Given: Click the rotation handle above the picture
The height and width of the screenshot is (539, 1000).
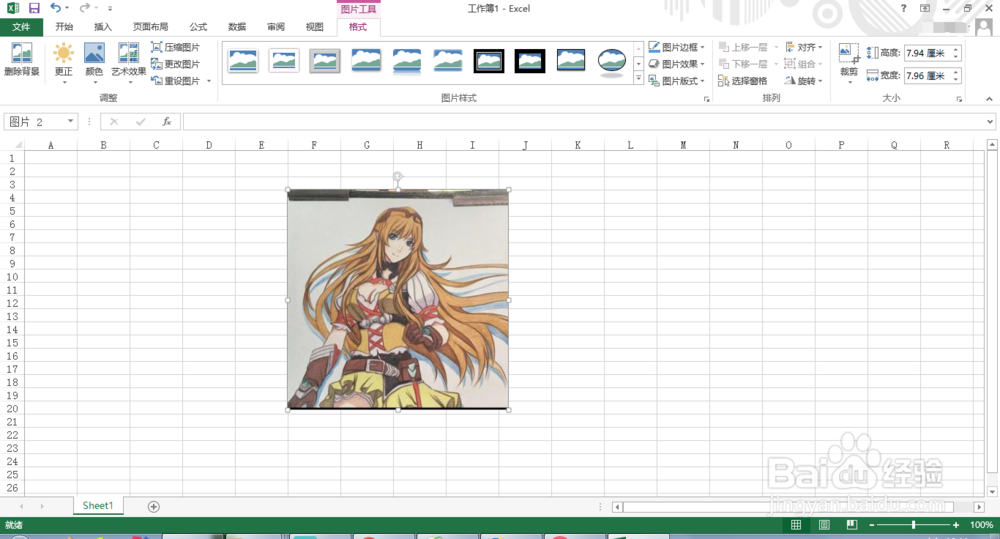Looking at the screenshot, I should (397, 176).
